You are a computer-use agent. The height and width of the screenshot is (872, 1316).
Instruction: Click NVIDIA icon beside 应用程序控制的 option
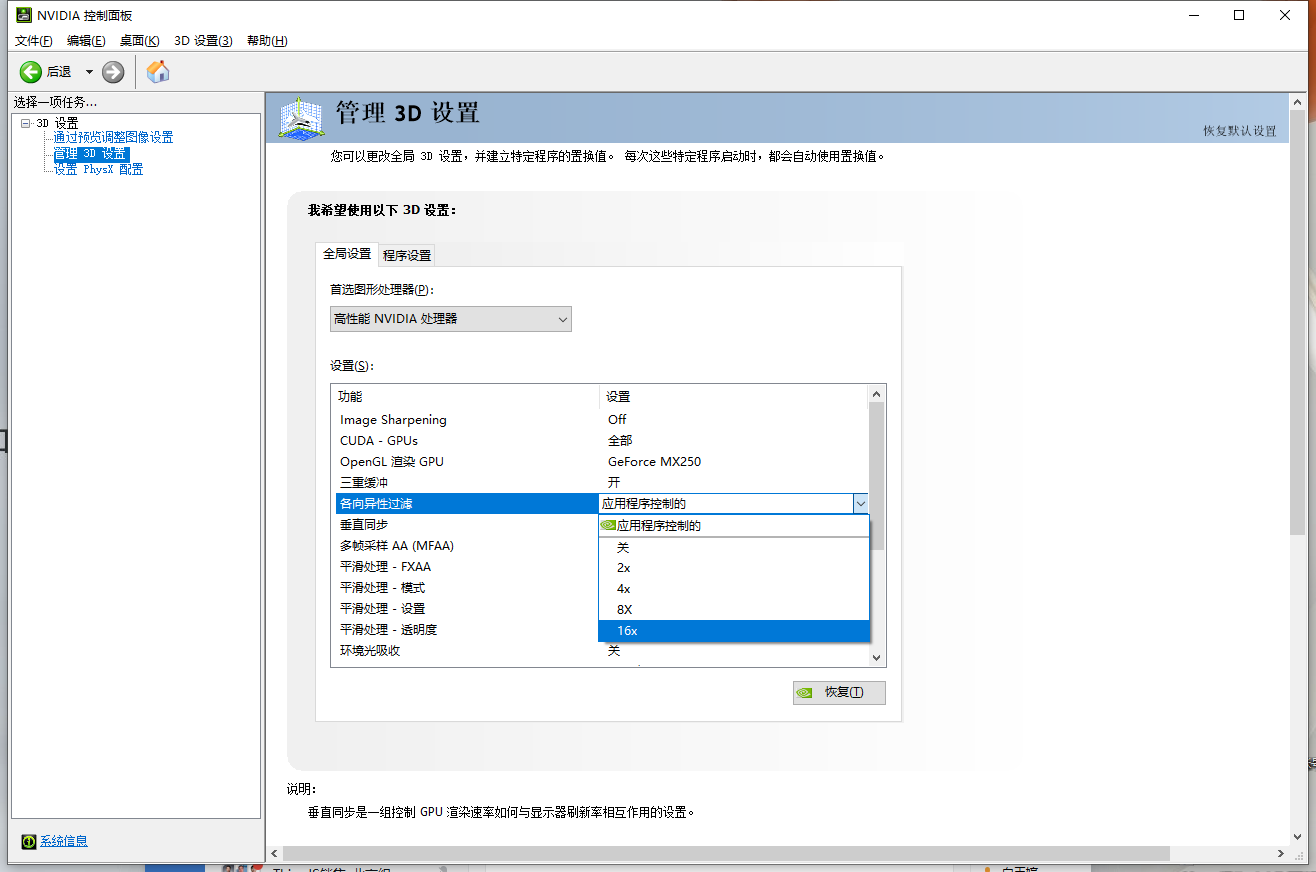[607, 525]
